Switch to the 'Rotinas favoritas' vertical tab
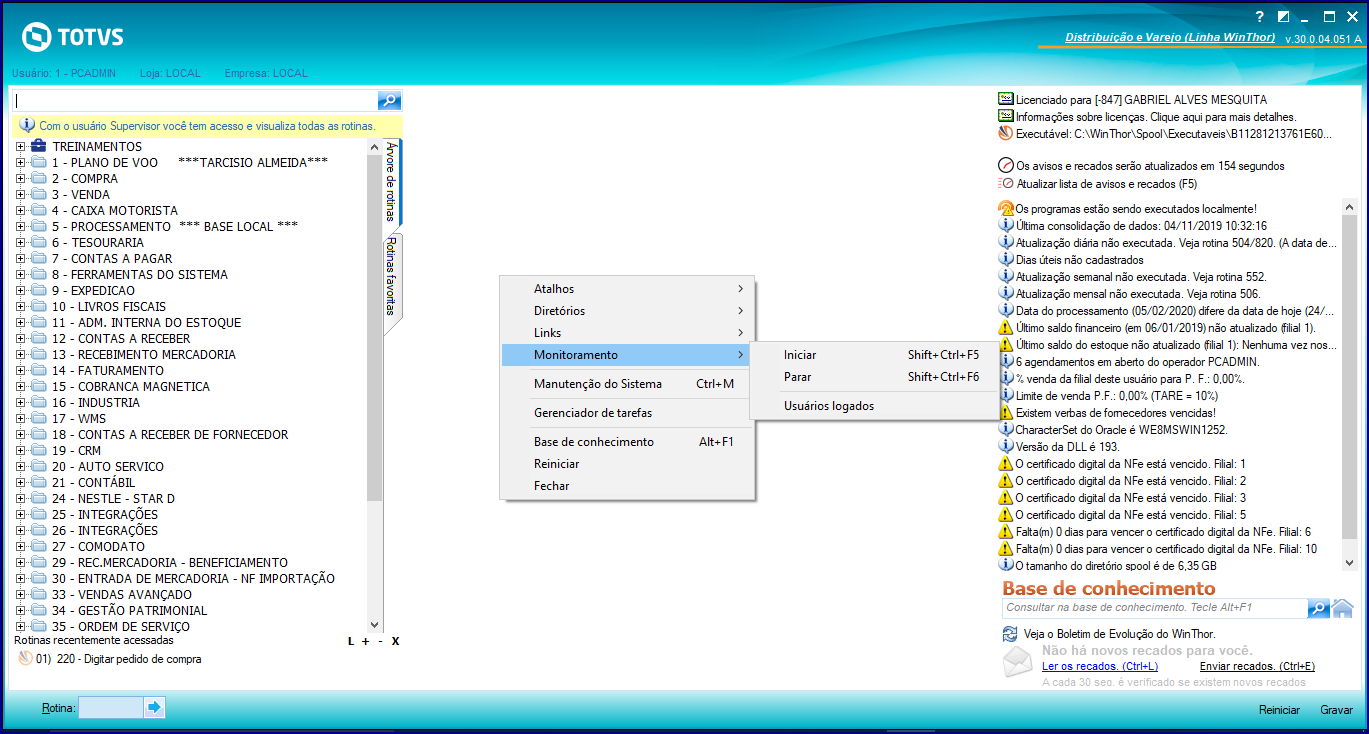This screenshot has height=734, width=1369. tap(392, 277)
